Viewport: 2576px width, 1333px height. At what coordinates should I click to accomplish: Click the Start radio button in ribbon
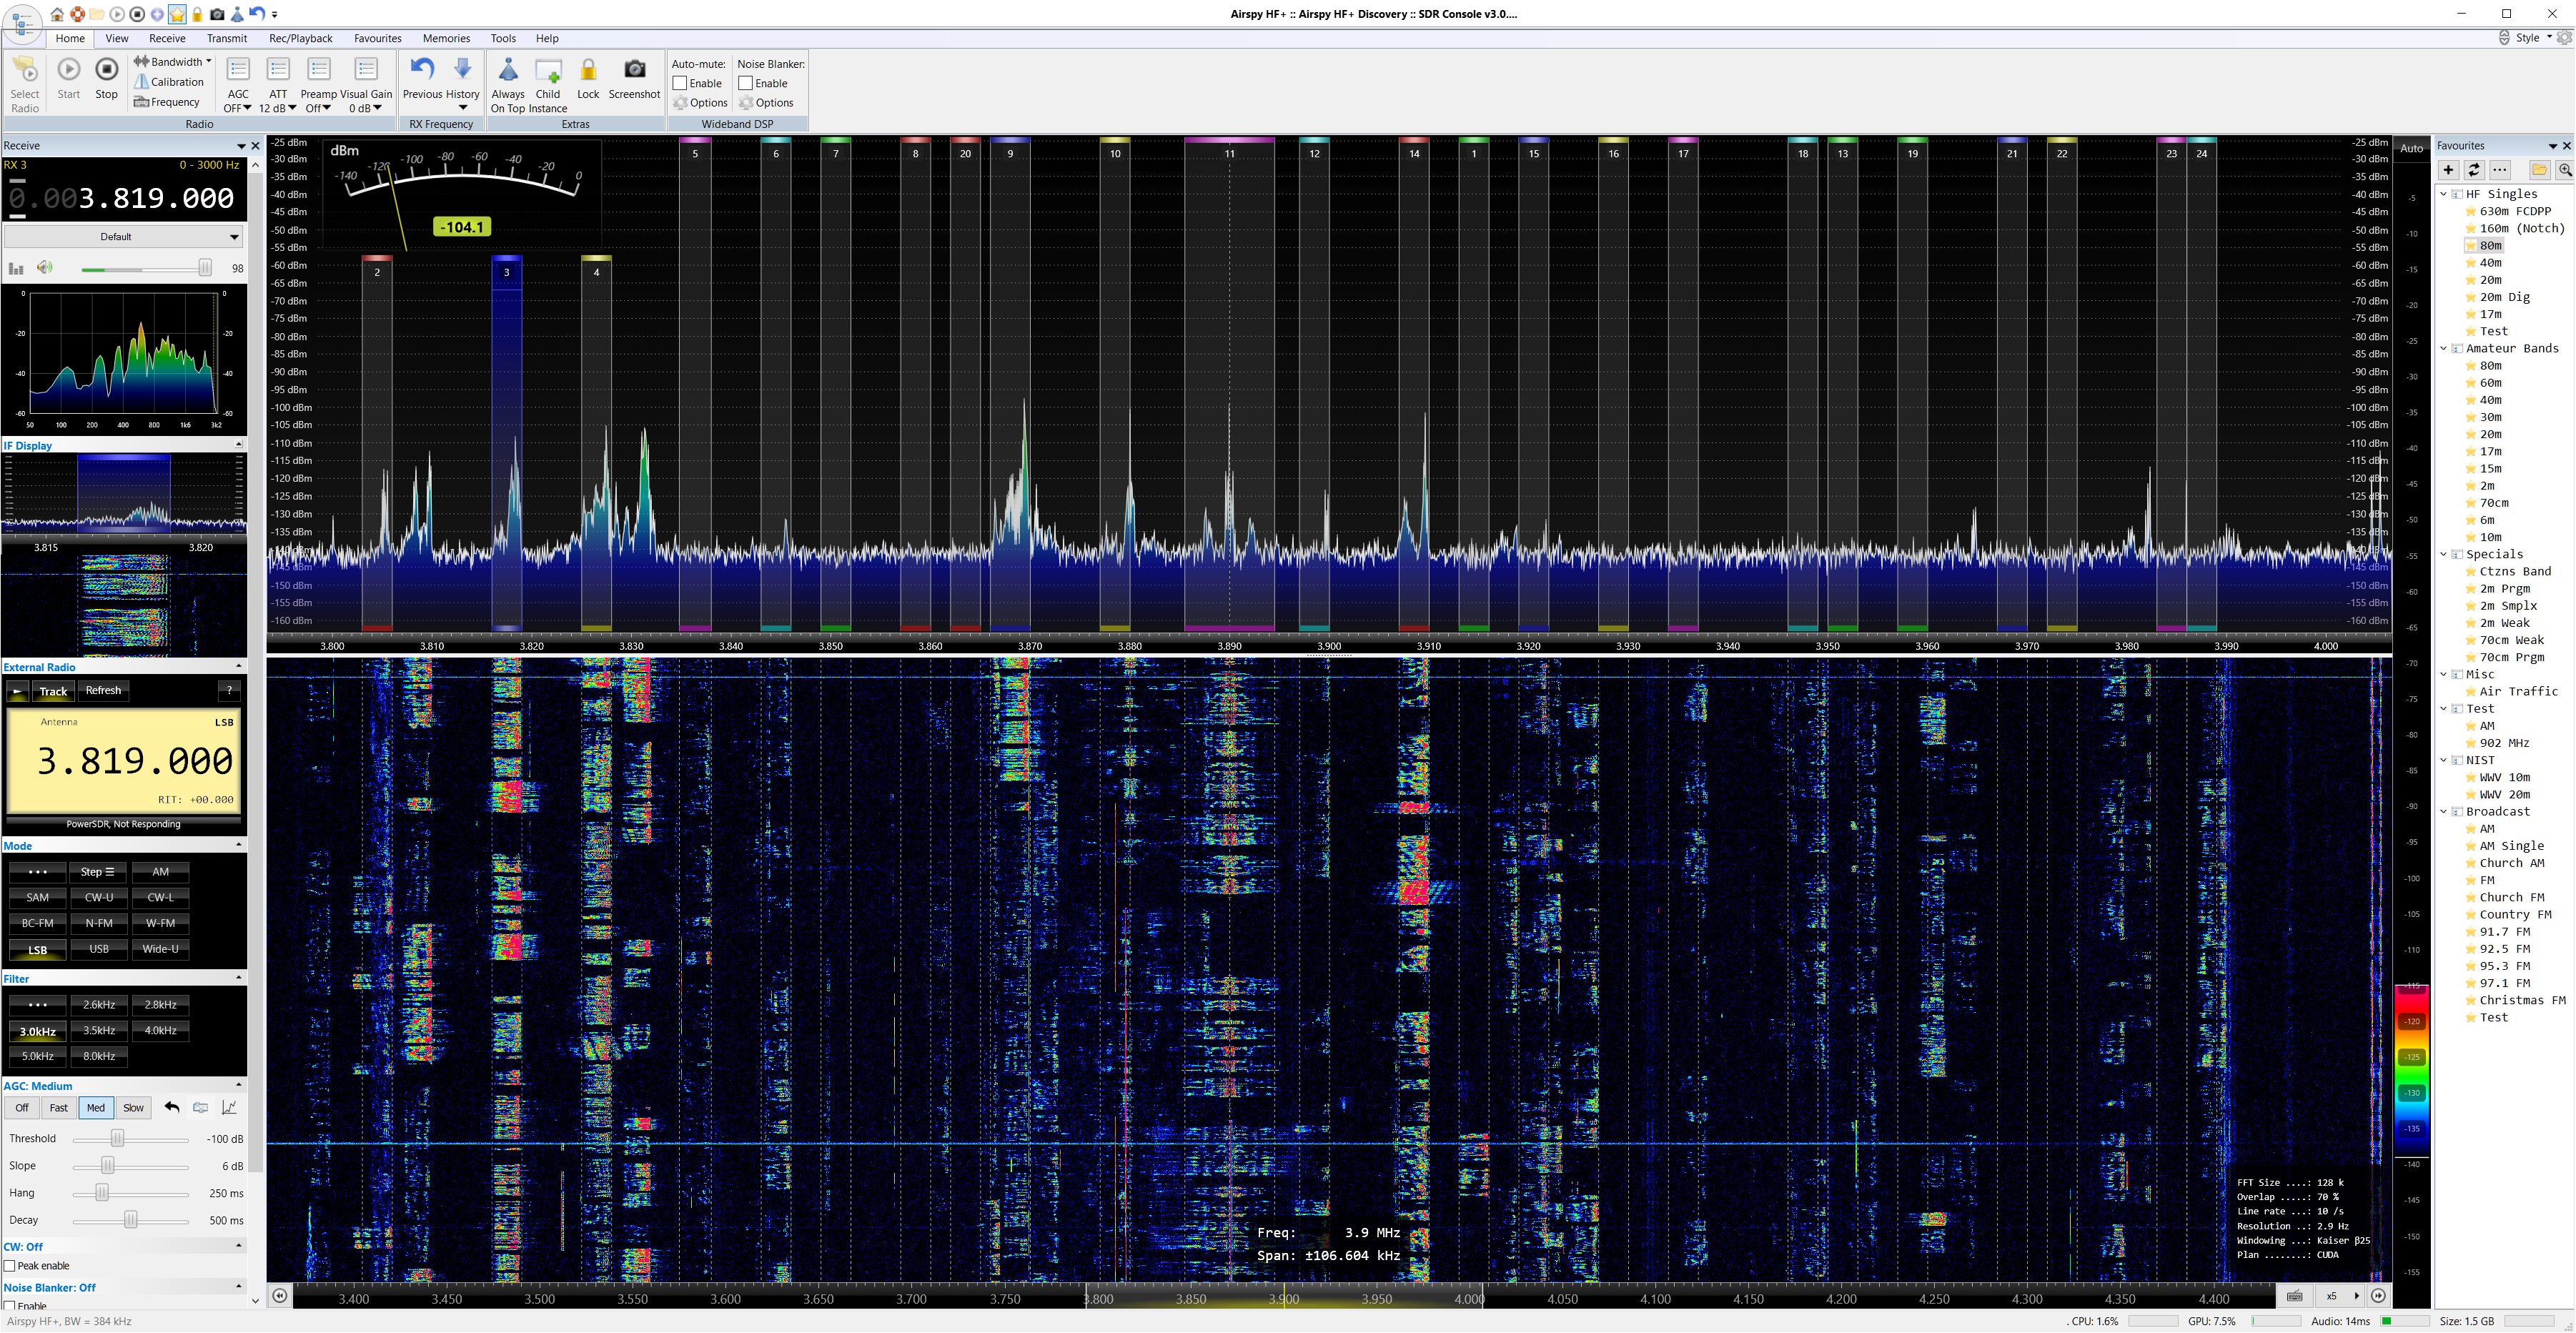point(68,79)
